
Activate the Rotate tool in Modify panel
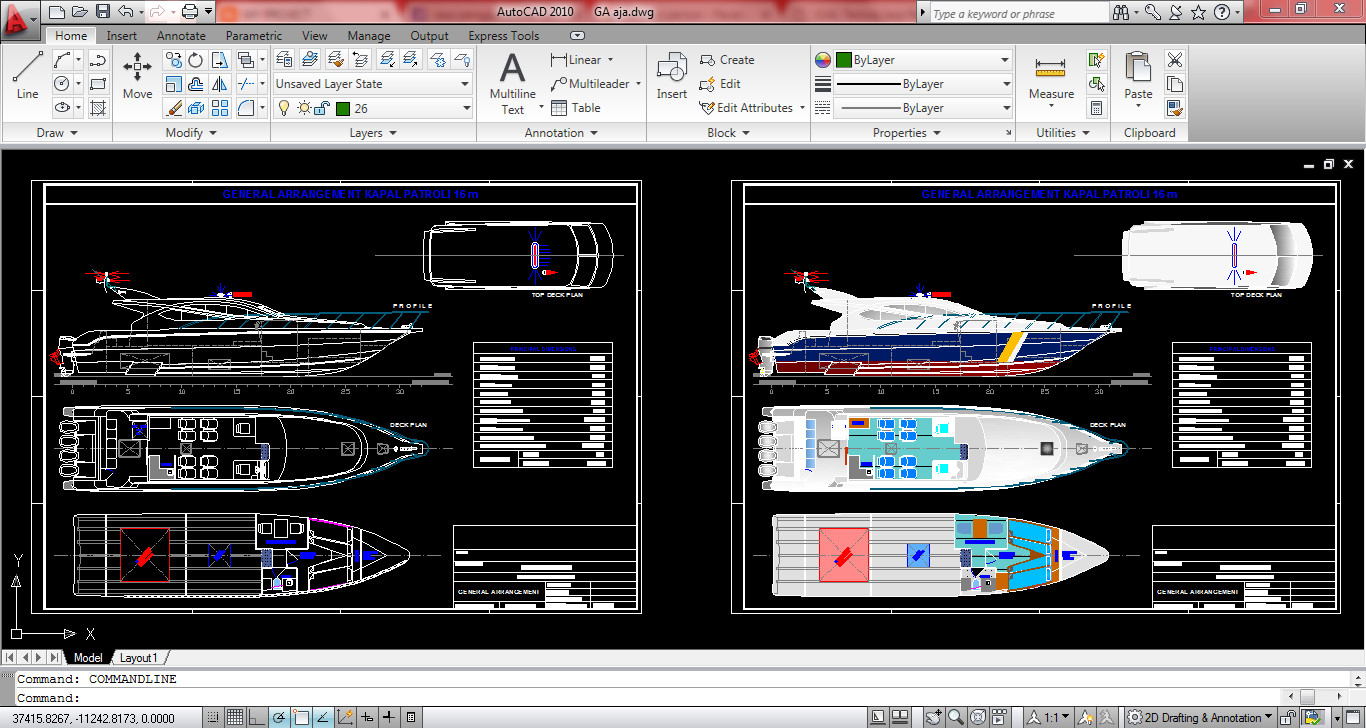pyautogui.click(x=196, y=62)
